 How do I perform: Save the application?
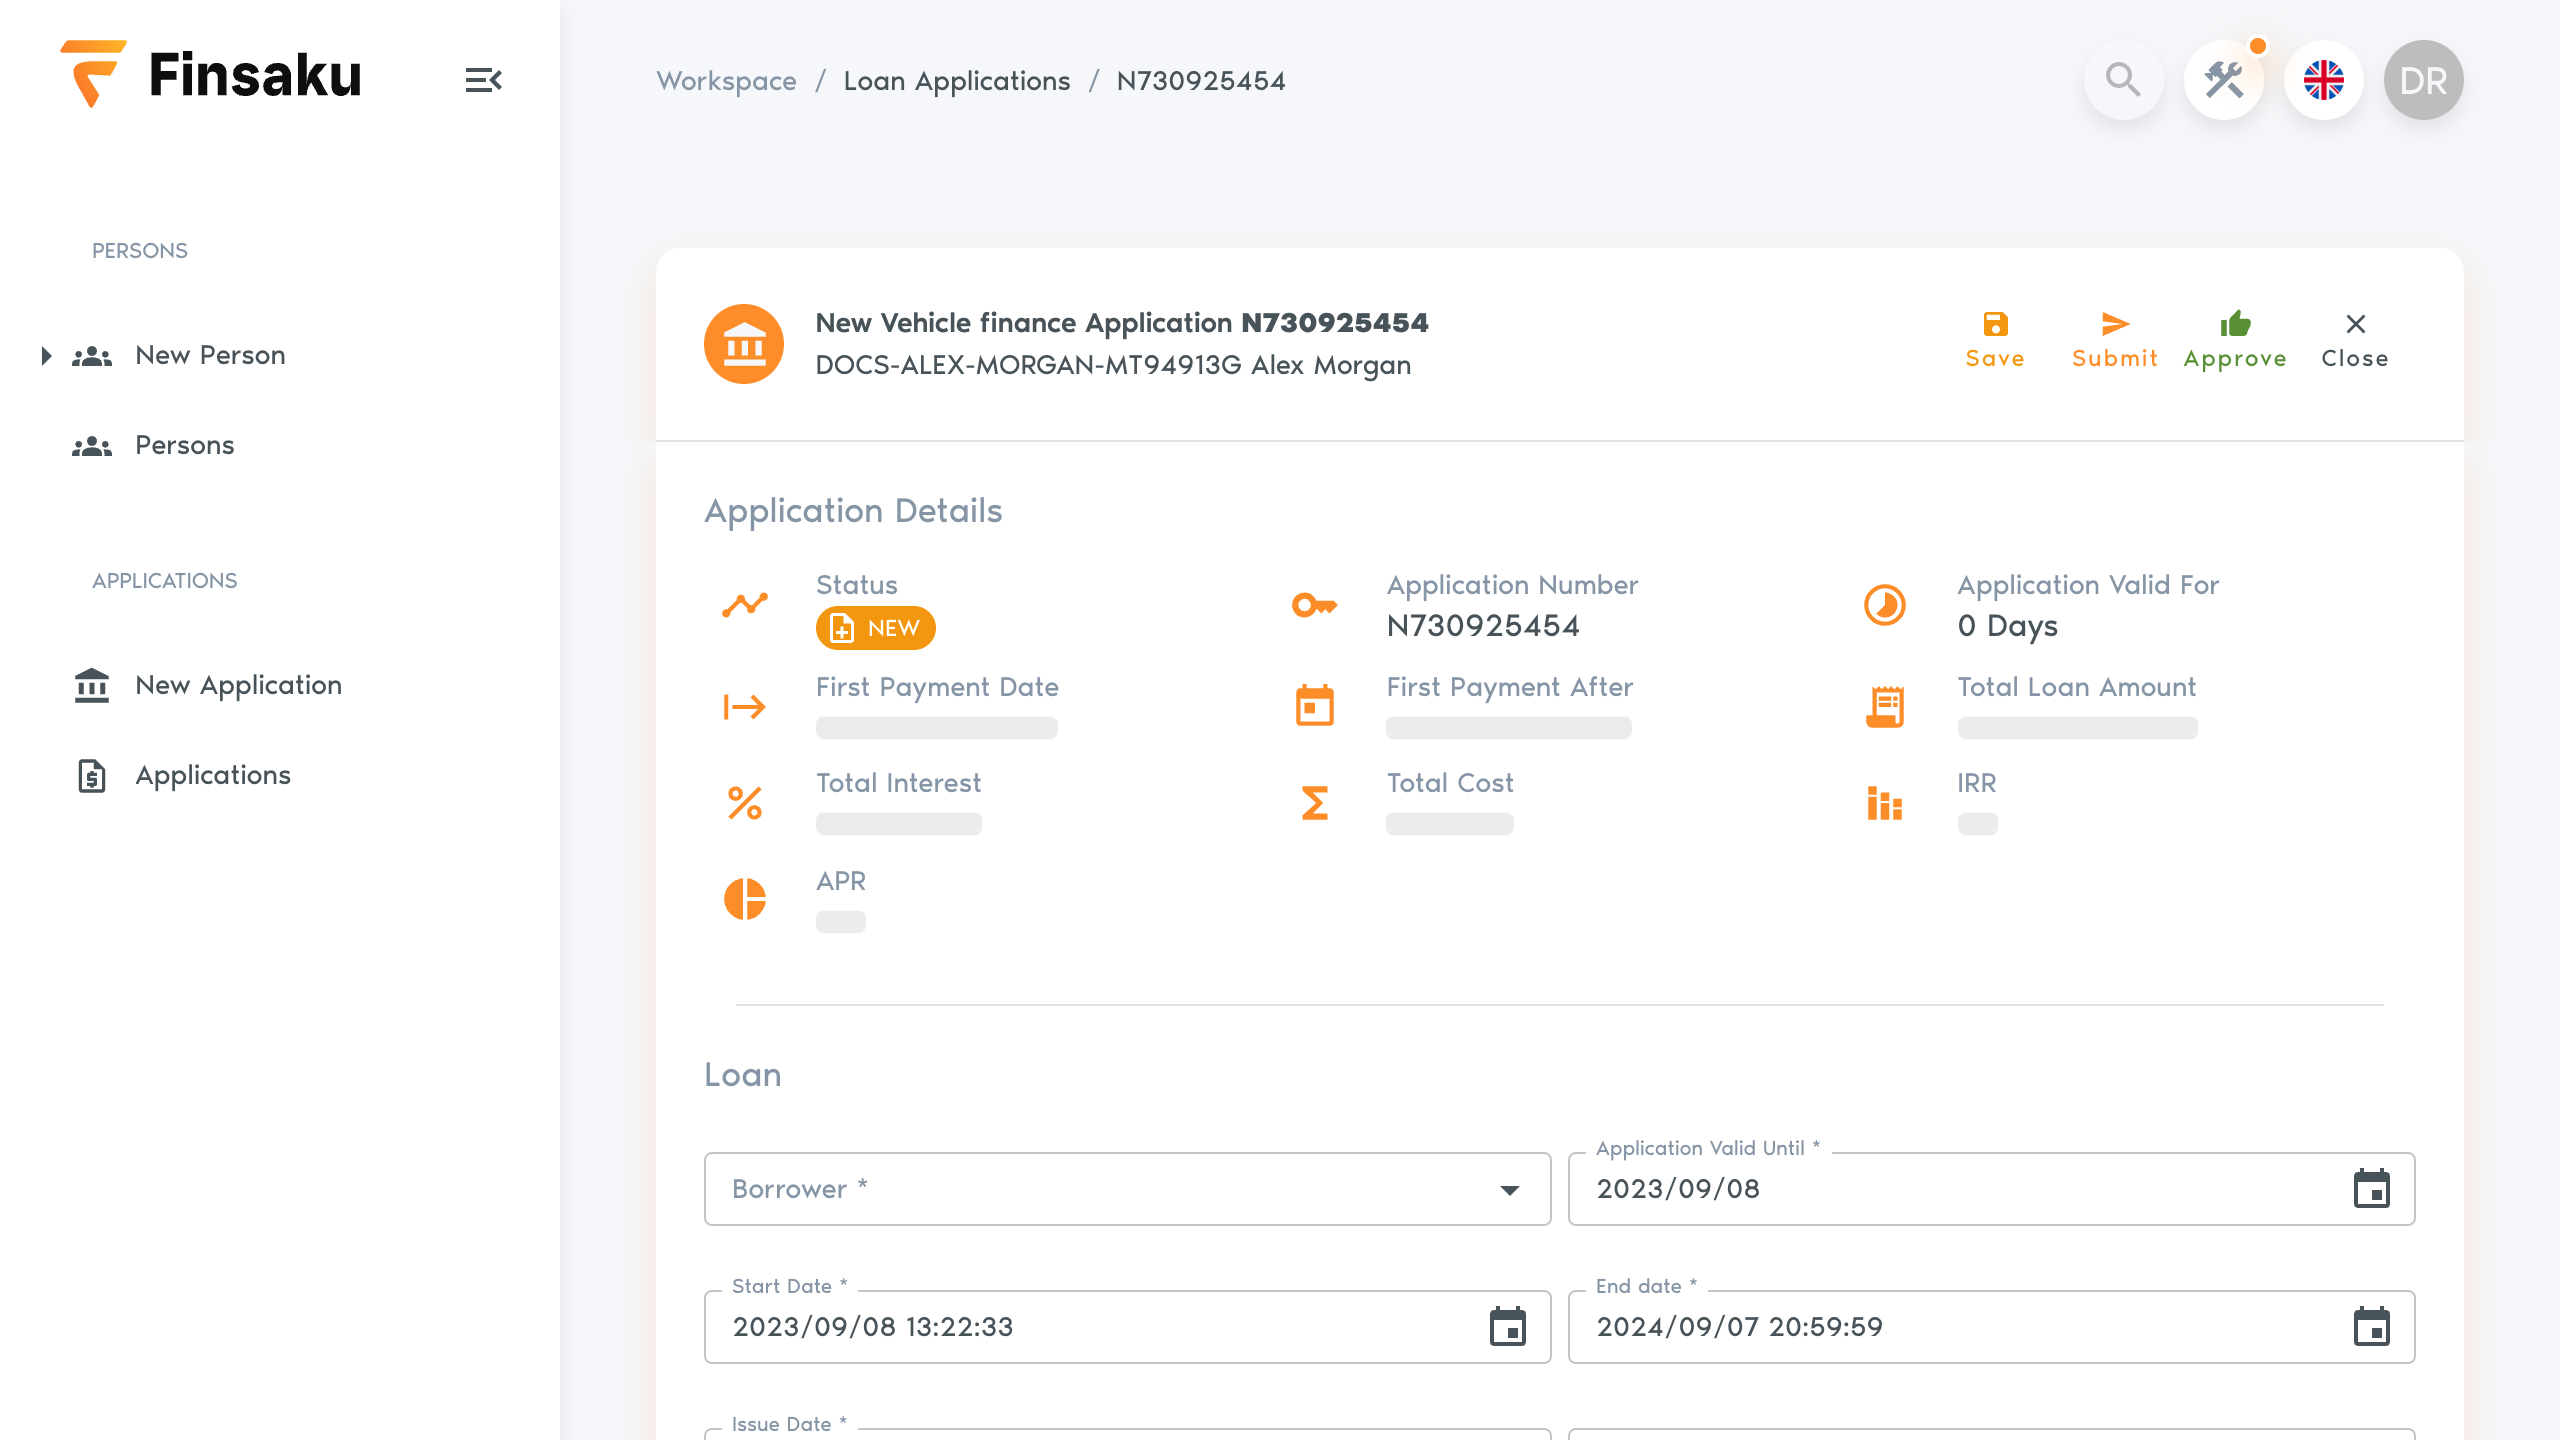(1995, 341)
